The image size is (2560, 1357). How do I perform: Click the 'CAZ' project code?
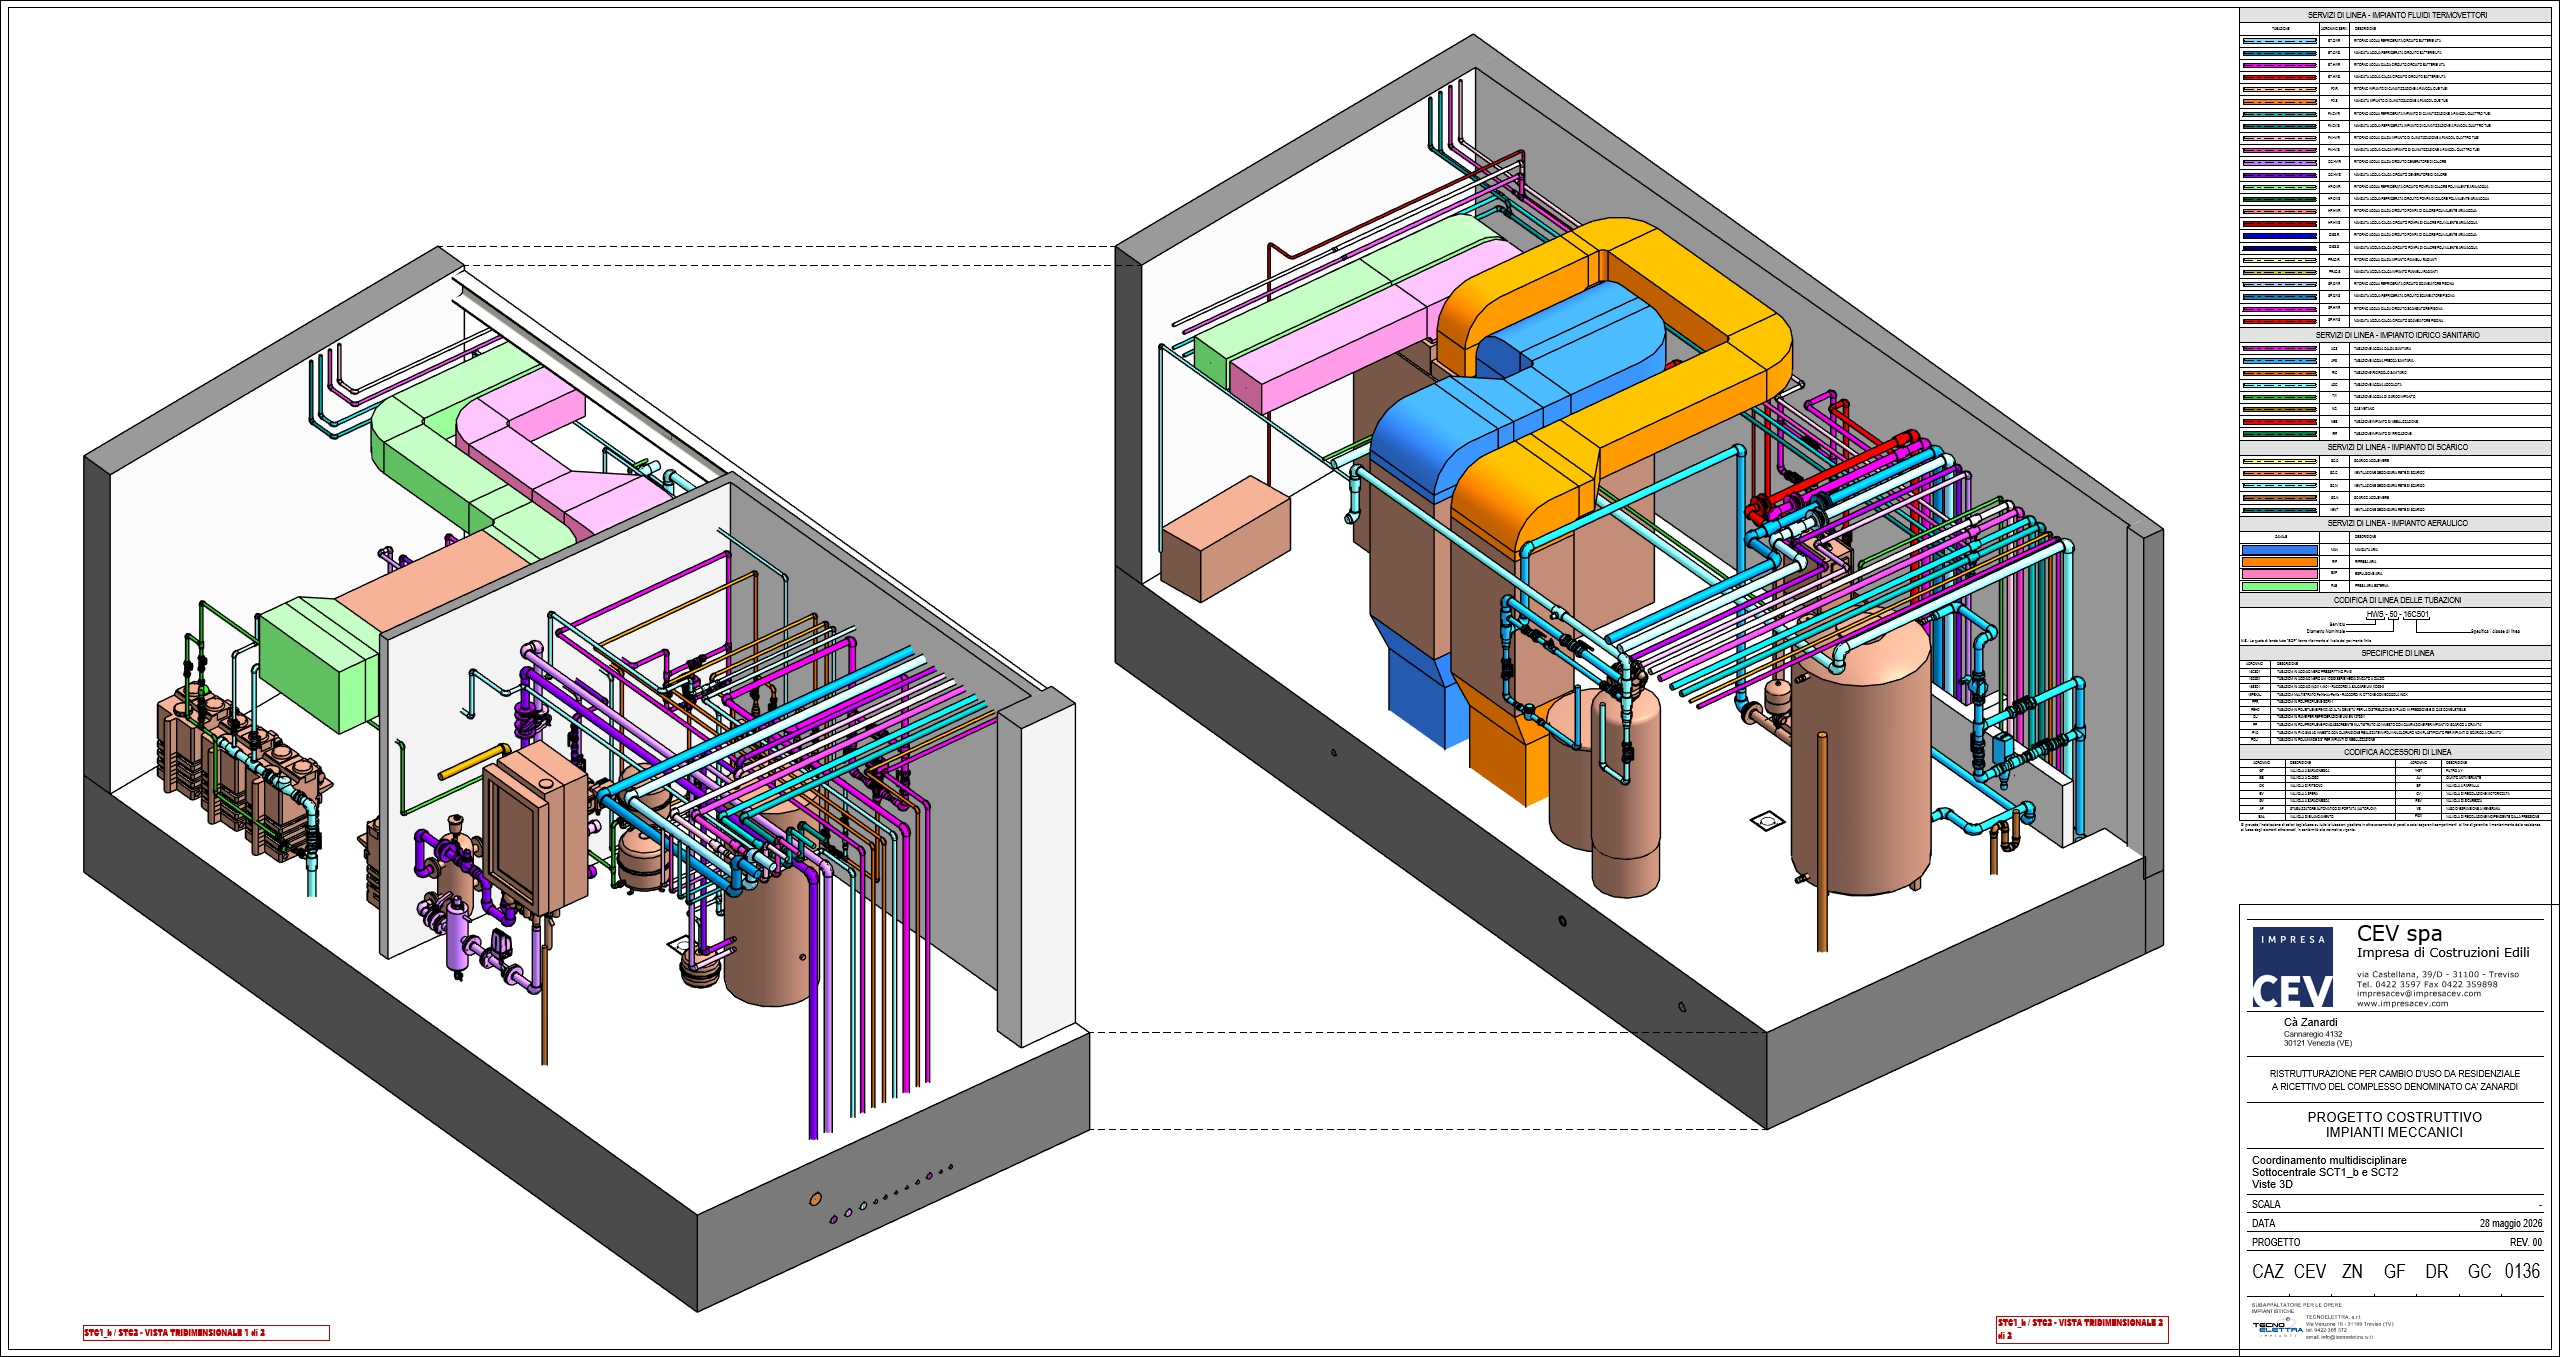click(2267, 1271)
